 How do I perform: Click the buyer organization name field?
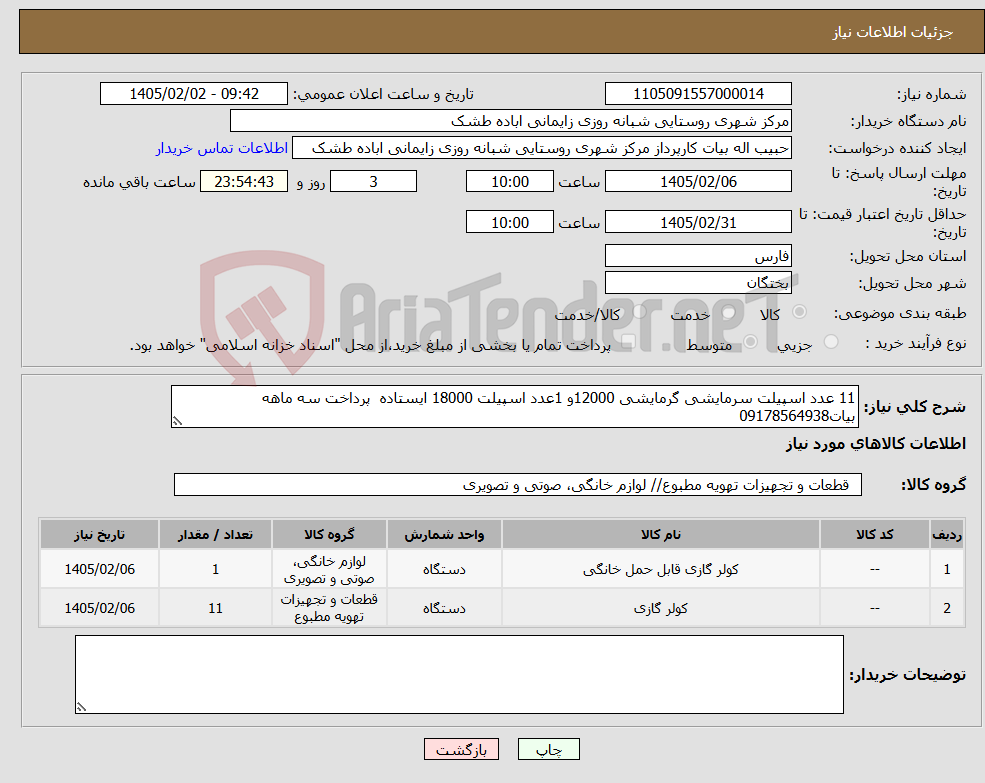[x=511, y=121]
